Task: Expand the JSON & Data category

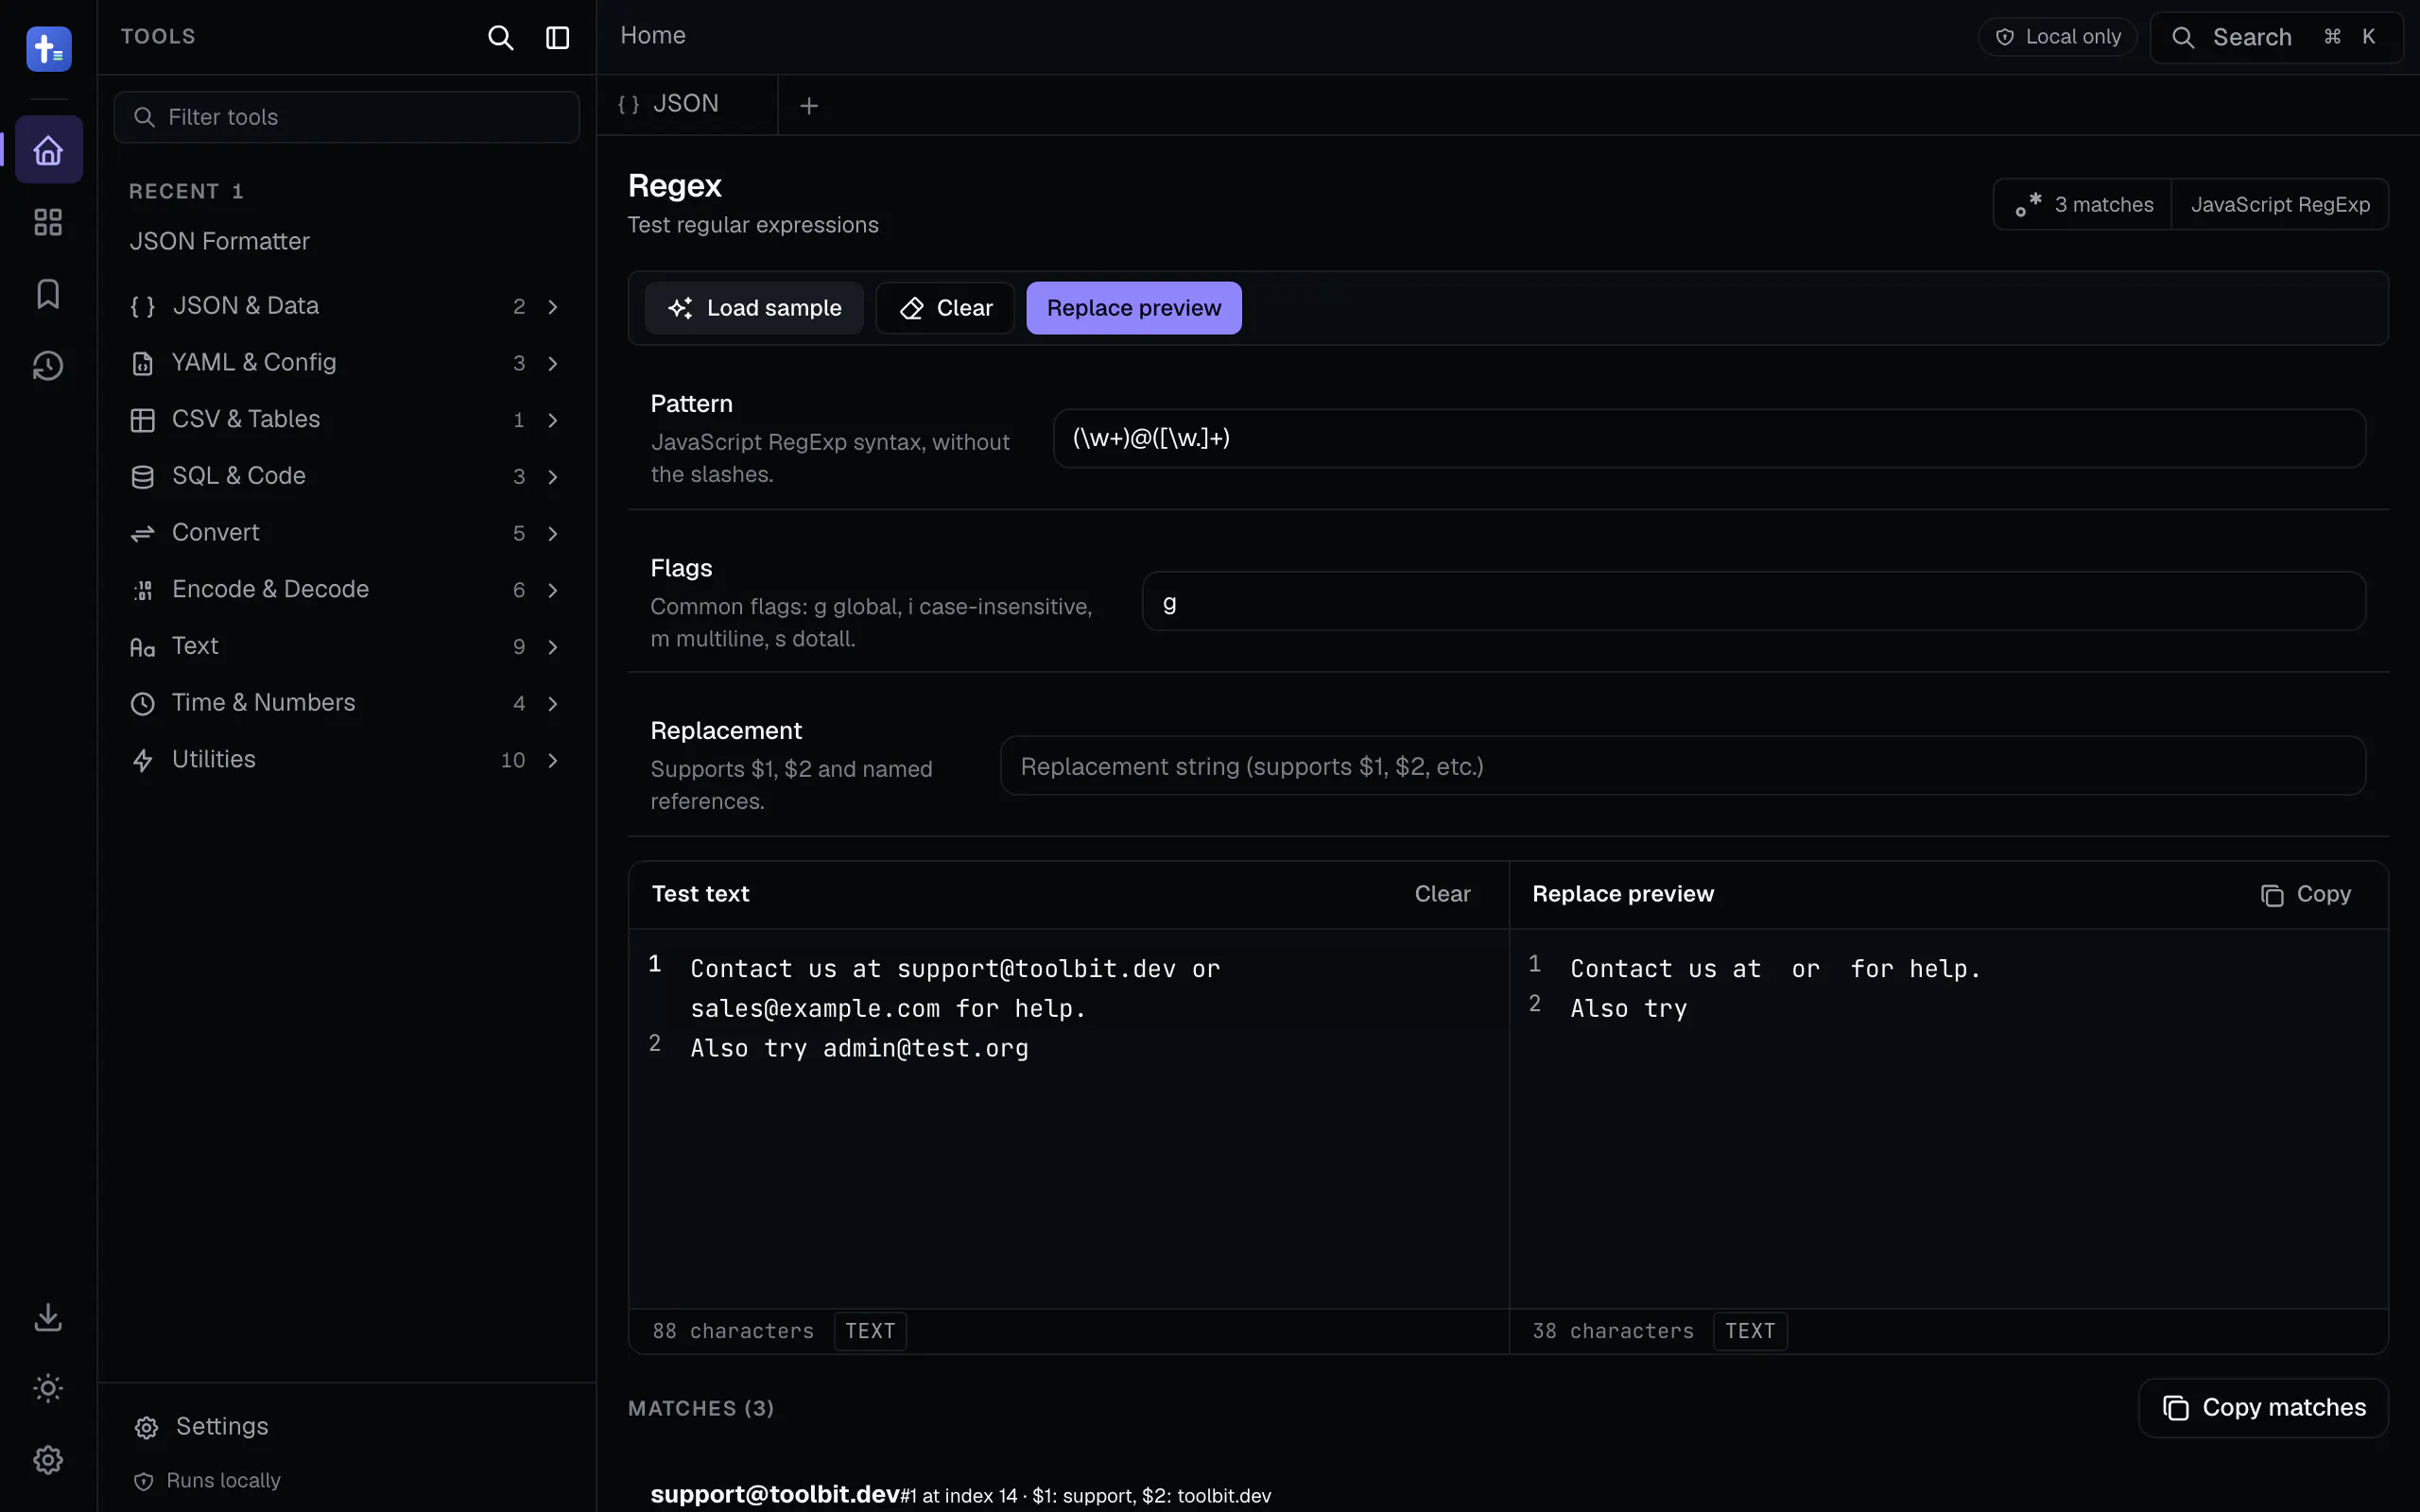Action: (x=346, y=306)
